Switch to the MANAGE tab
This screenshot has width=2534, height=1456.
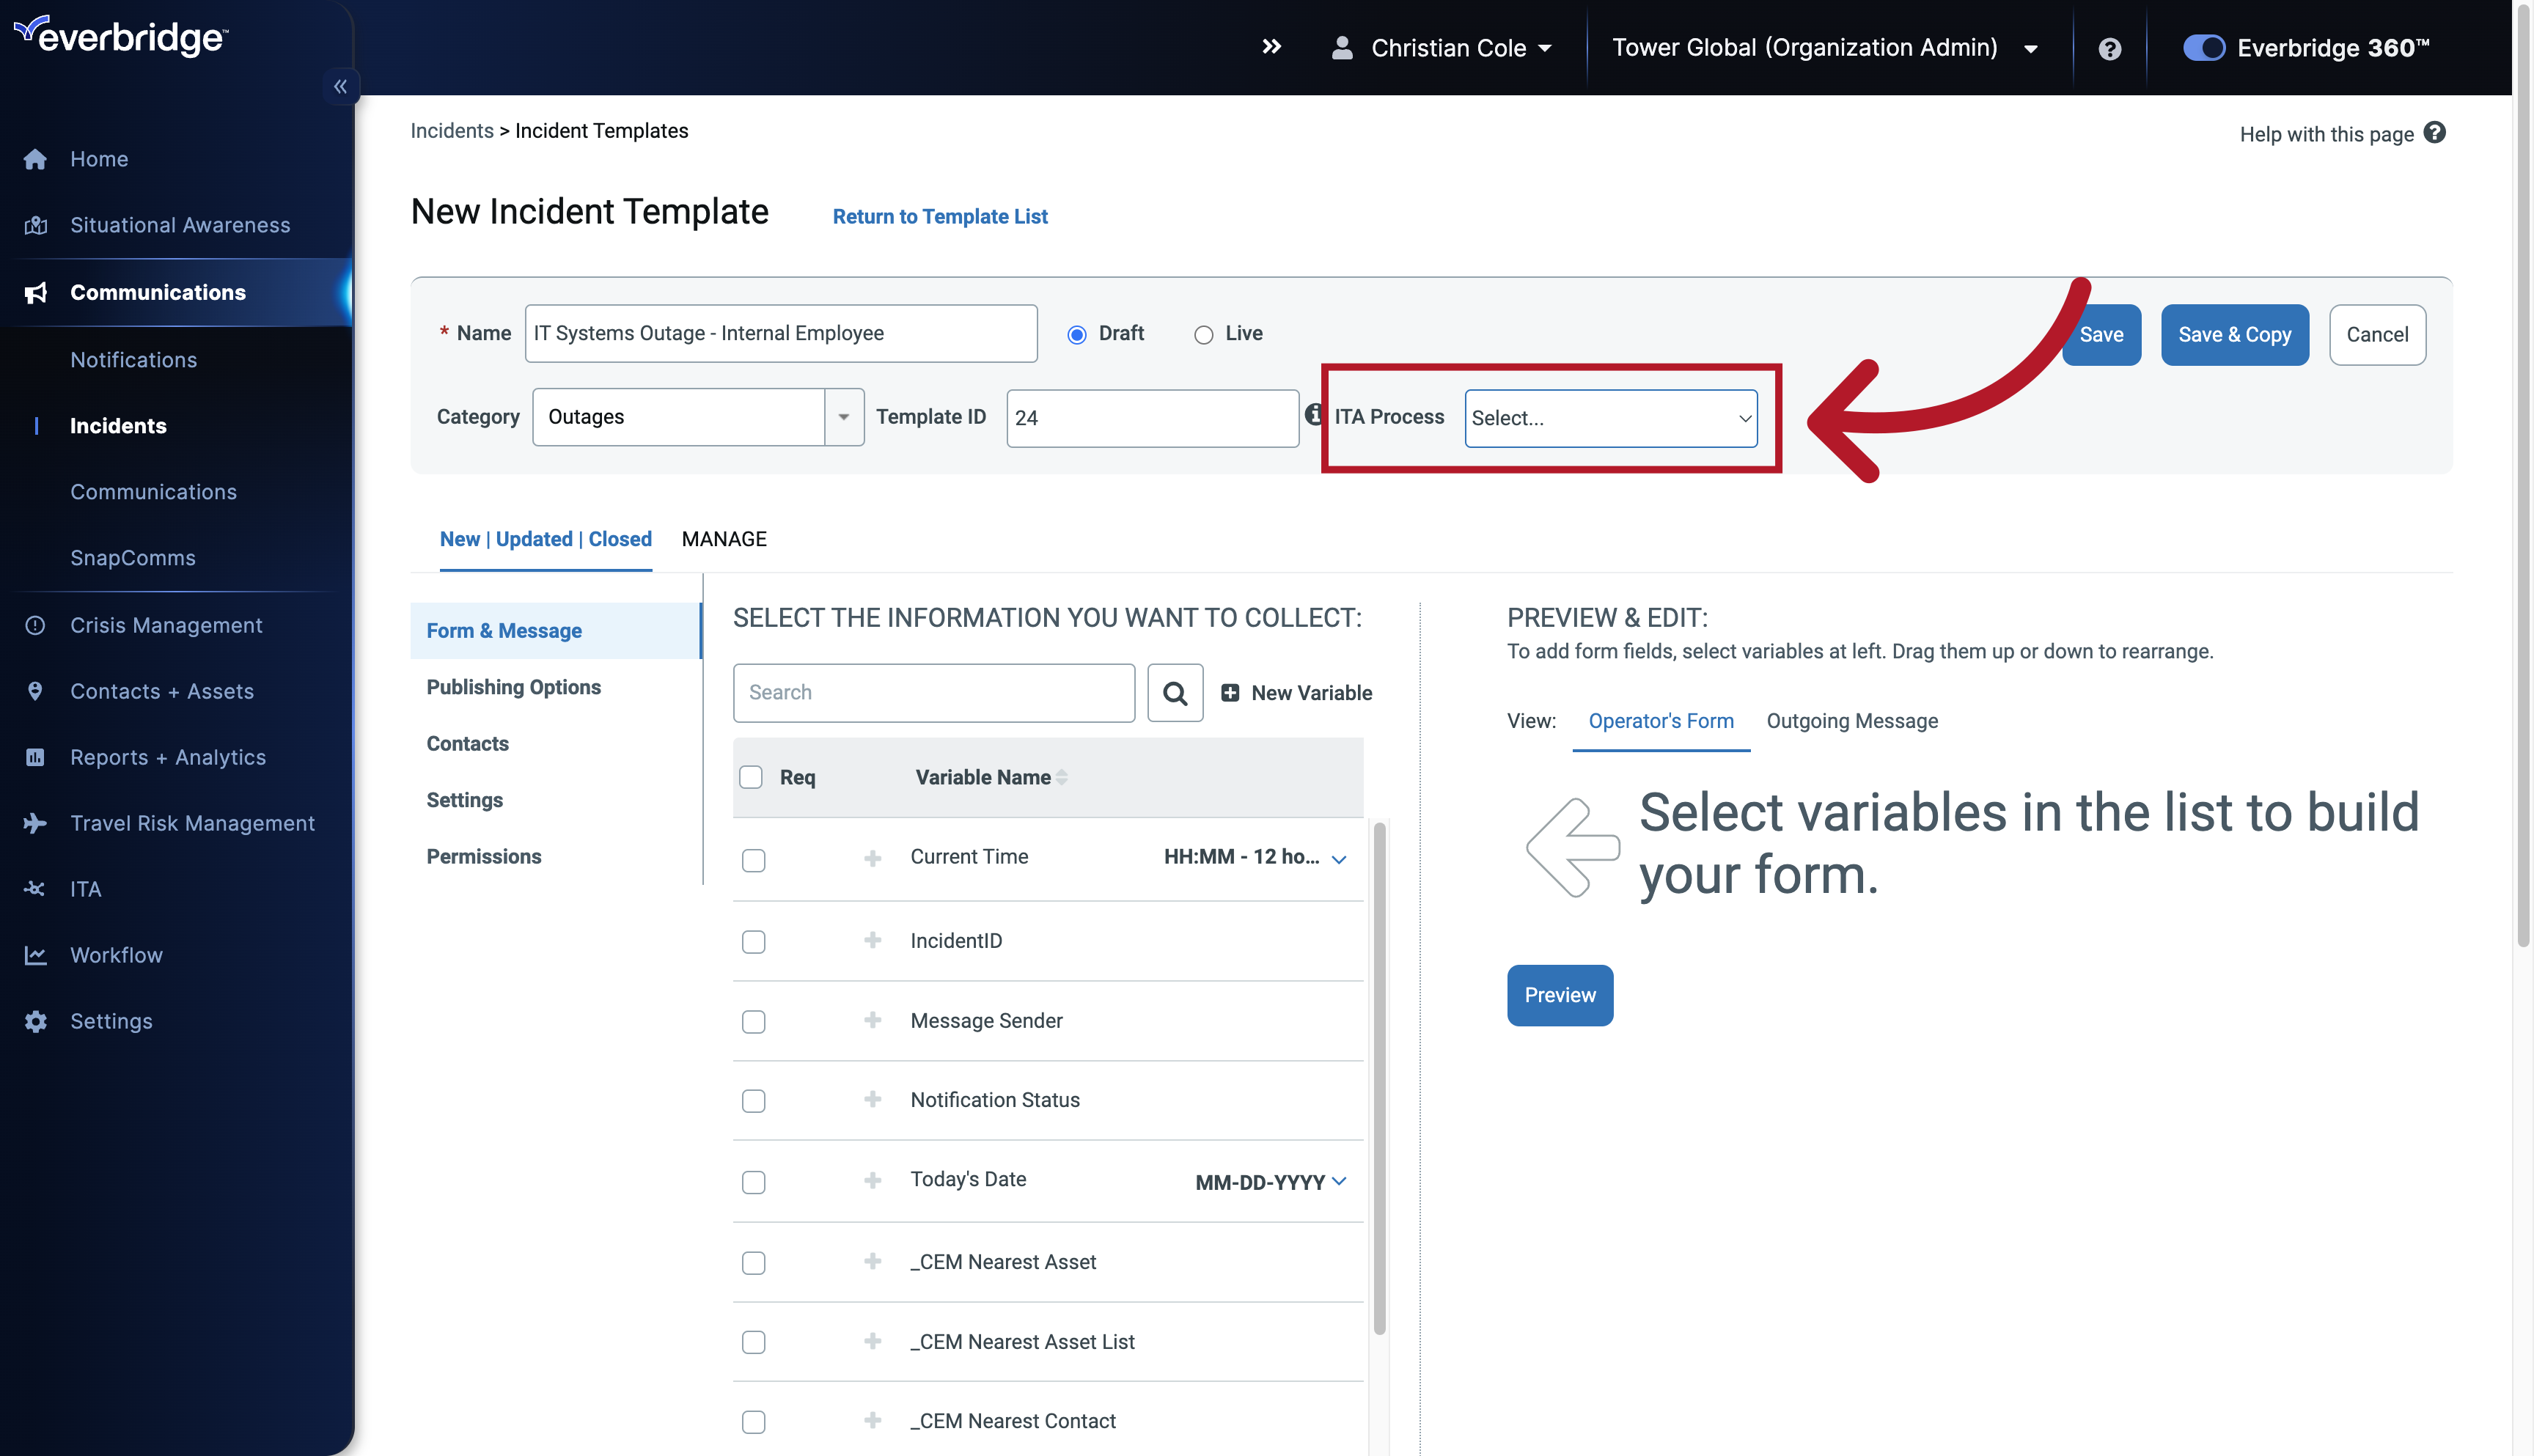click(724, 537)
